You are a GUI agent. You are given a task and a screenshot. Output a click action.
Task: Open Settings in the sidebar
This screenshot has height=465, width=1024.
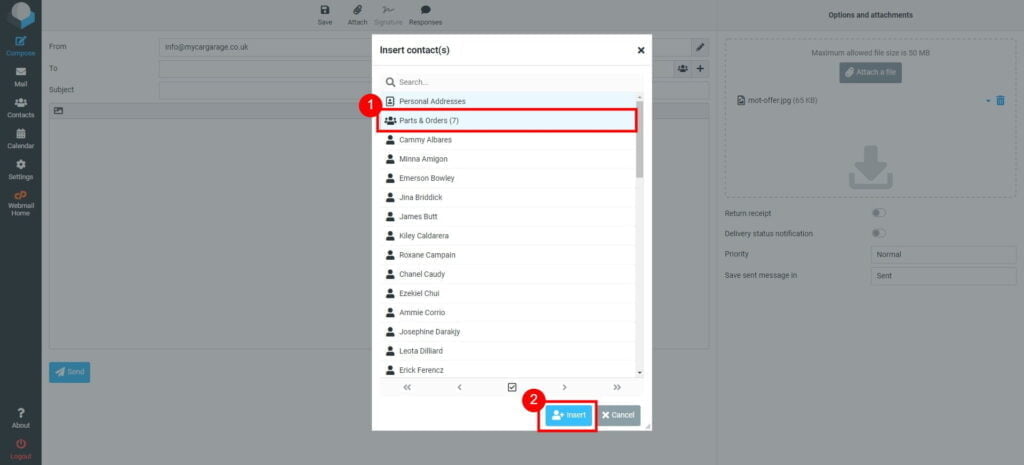tap(20, 170)
